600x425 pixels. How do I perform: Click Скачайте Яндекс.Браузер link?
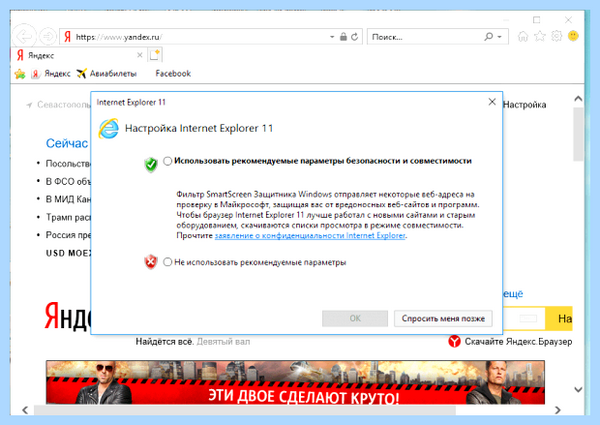518,342
